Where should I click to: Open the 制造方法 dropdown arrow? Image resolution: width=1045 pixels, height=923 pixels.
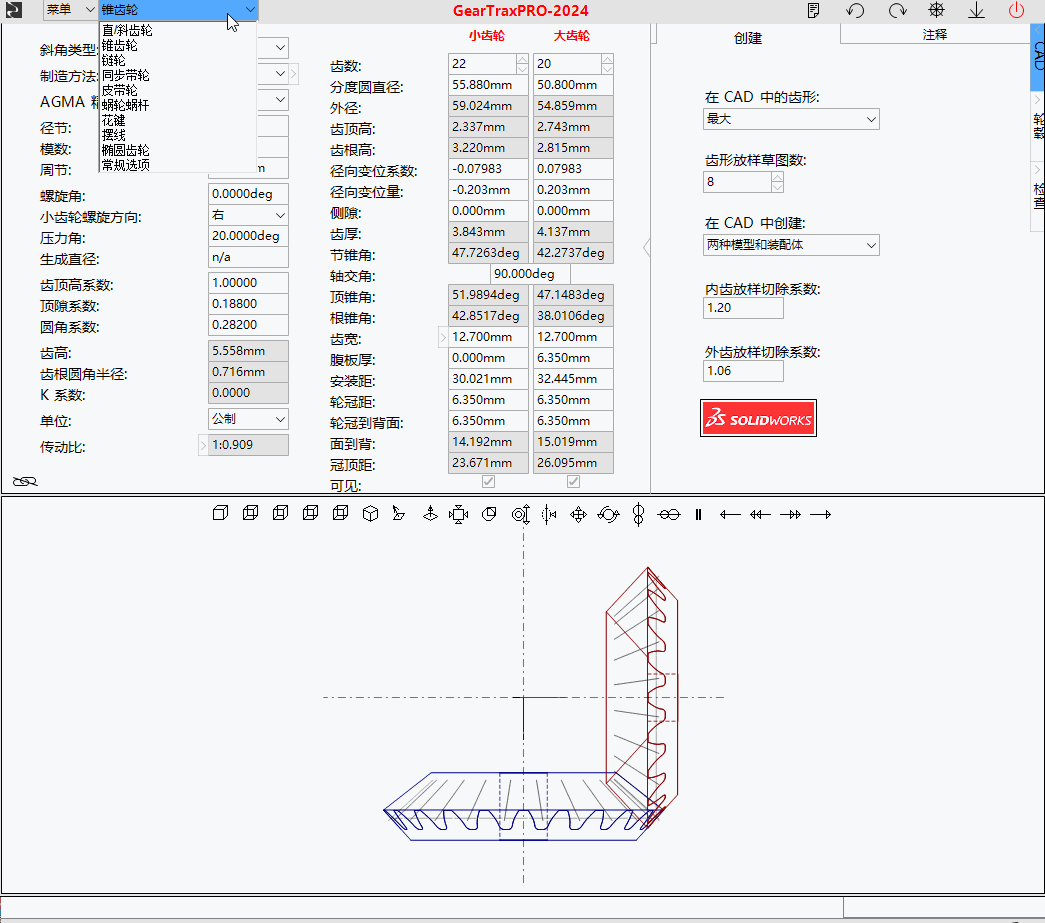pyautogui.click(x=281, y=73)
